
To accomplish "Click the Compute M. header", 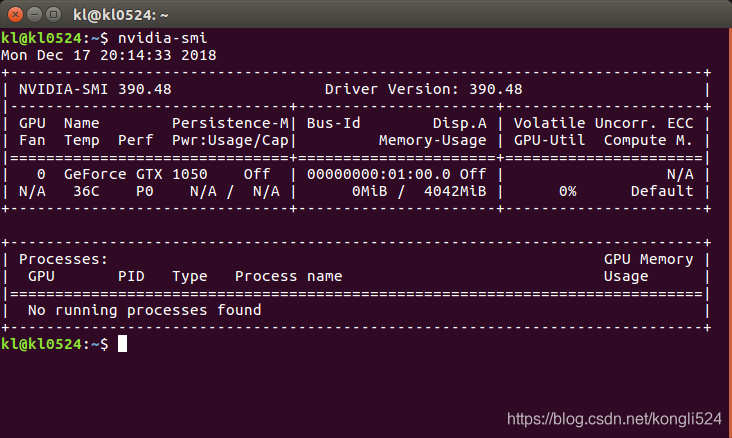I will click(648, 141).
